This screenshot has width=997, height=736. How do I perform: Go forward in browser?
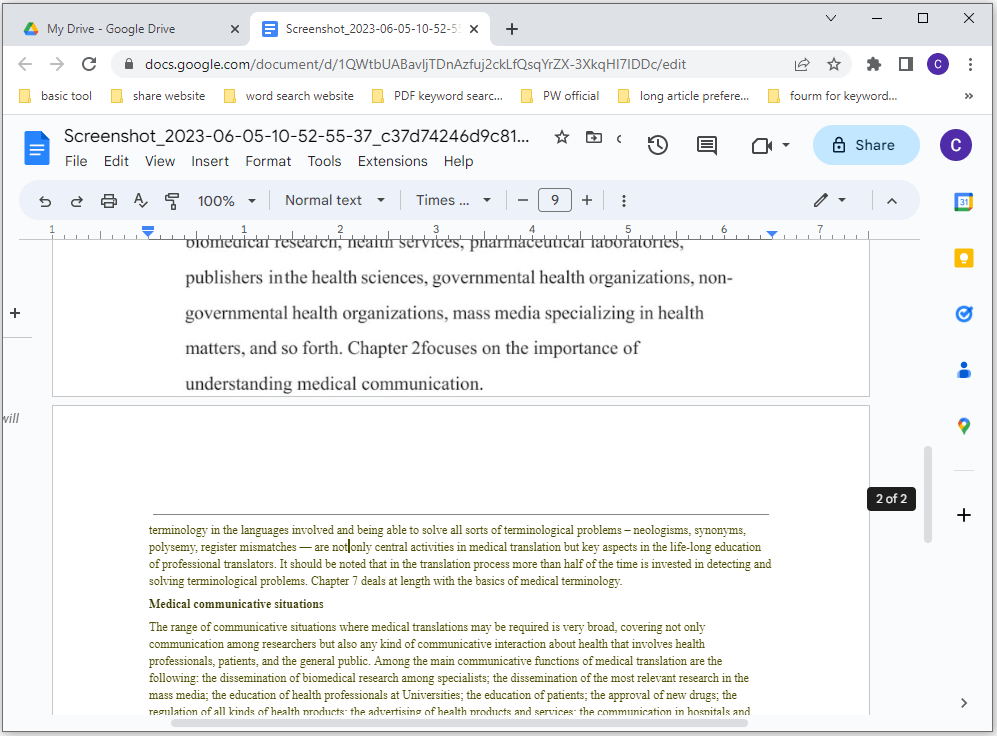57,64
